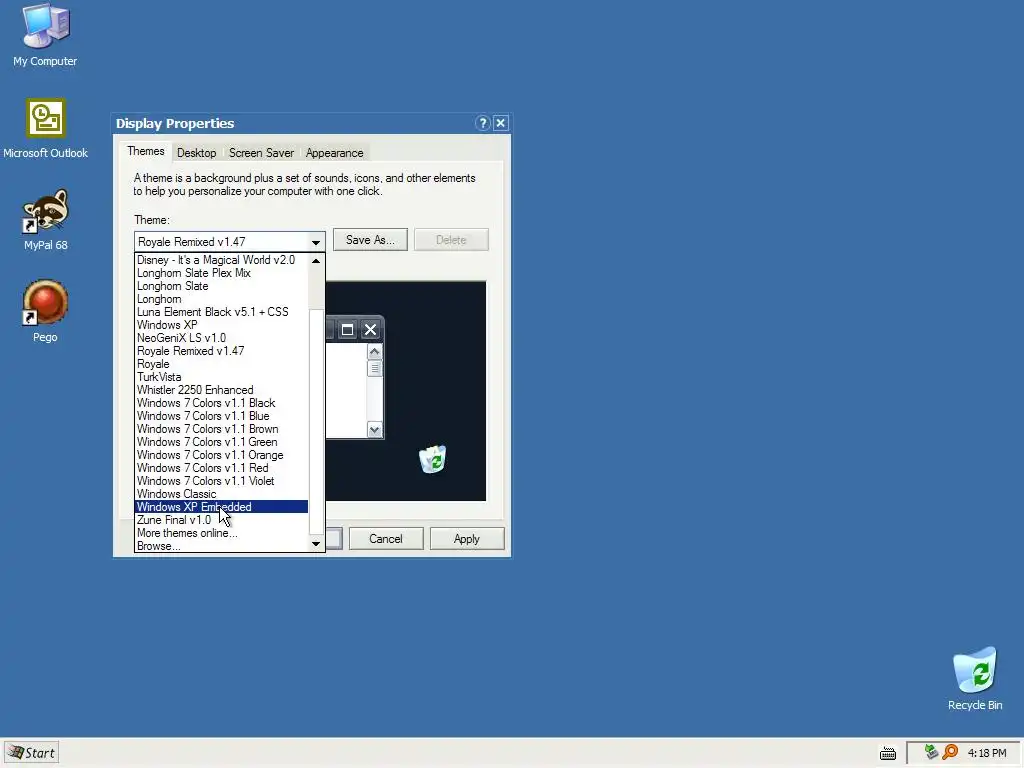1024x768 pixels.
Task: Click the theme list scroll-down arrow
Action: tap(316, 543)
